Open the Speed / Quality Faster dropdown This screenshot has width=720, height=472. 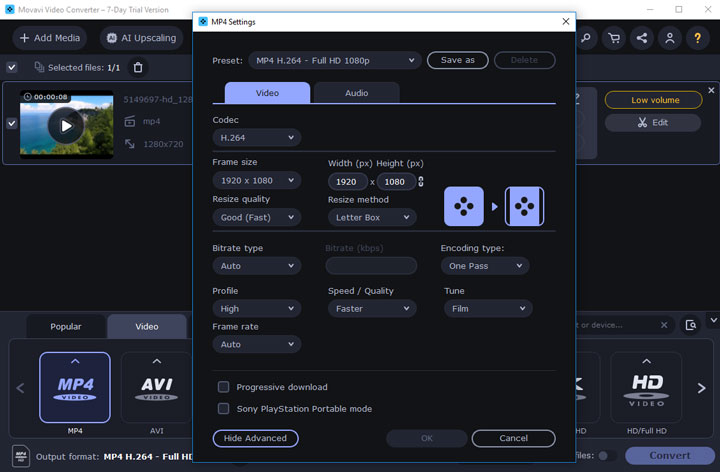[372, 309]
